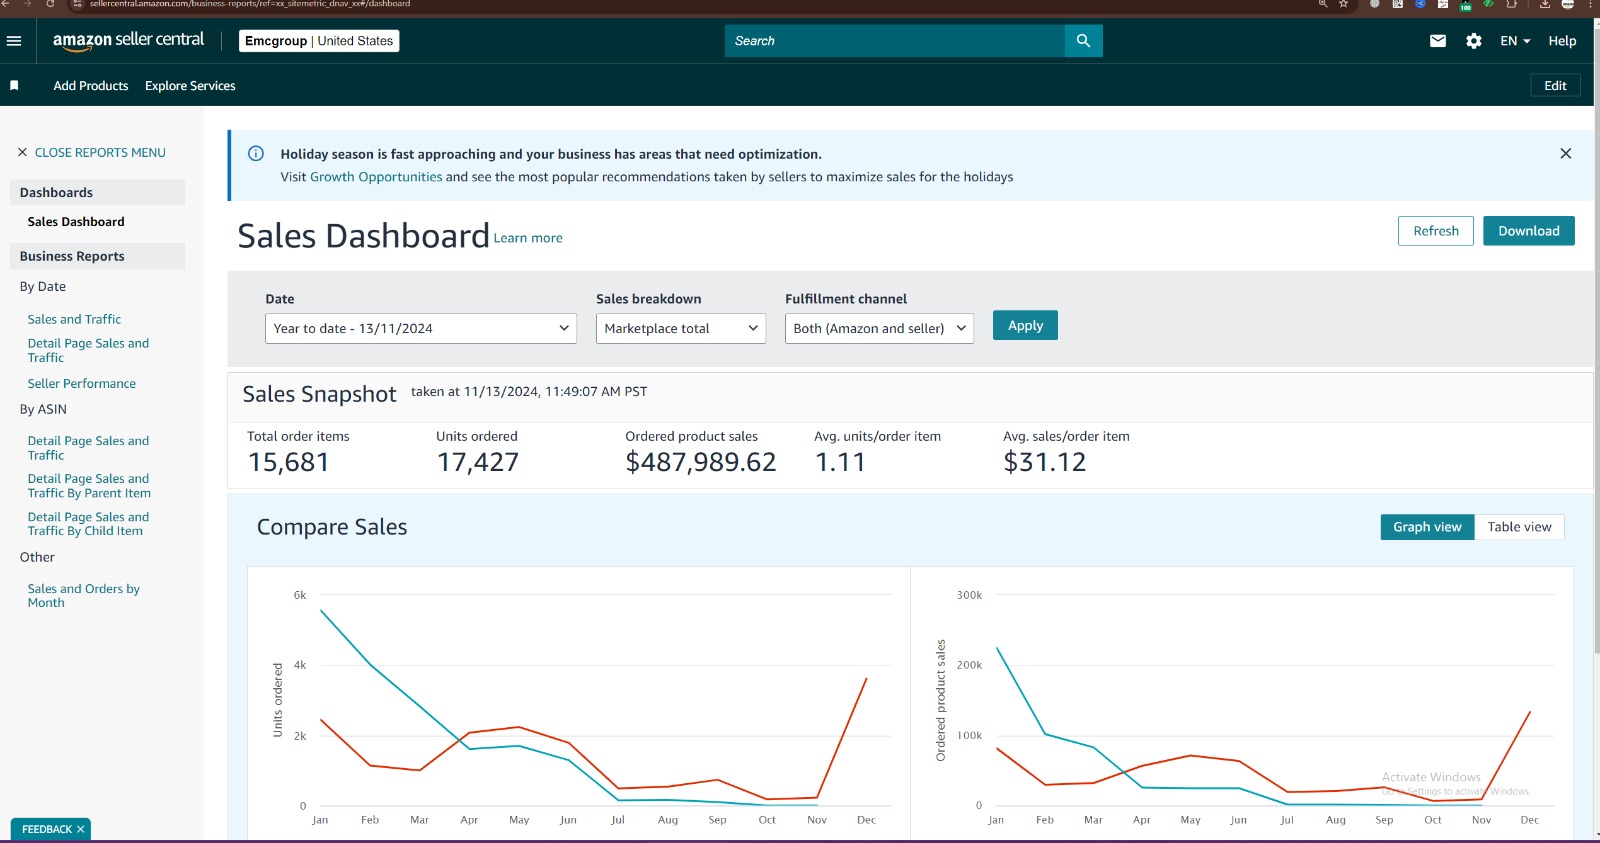The image size is (1600, 843).
Task: Click the Edit button
Action: pos(1555,86)
